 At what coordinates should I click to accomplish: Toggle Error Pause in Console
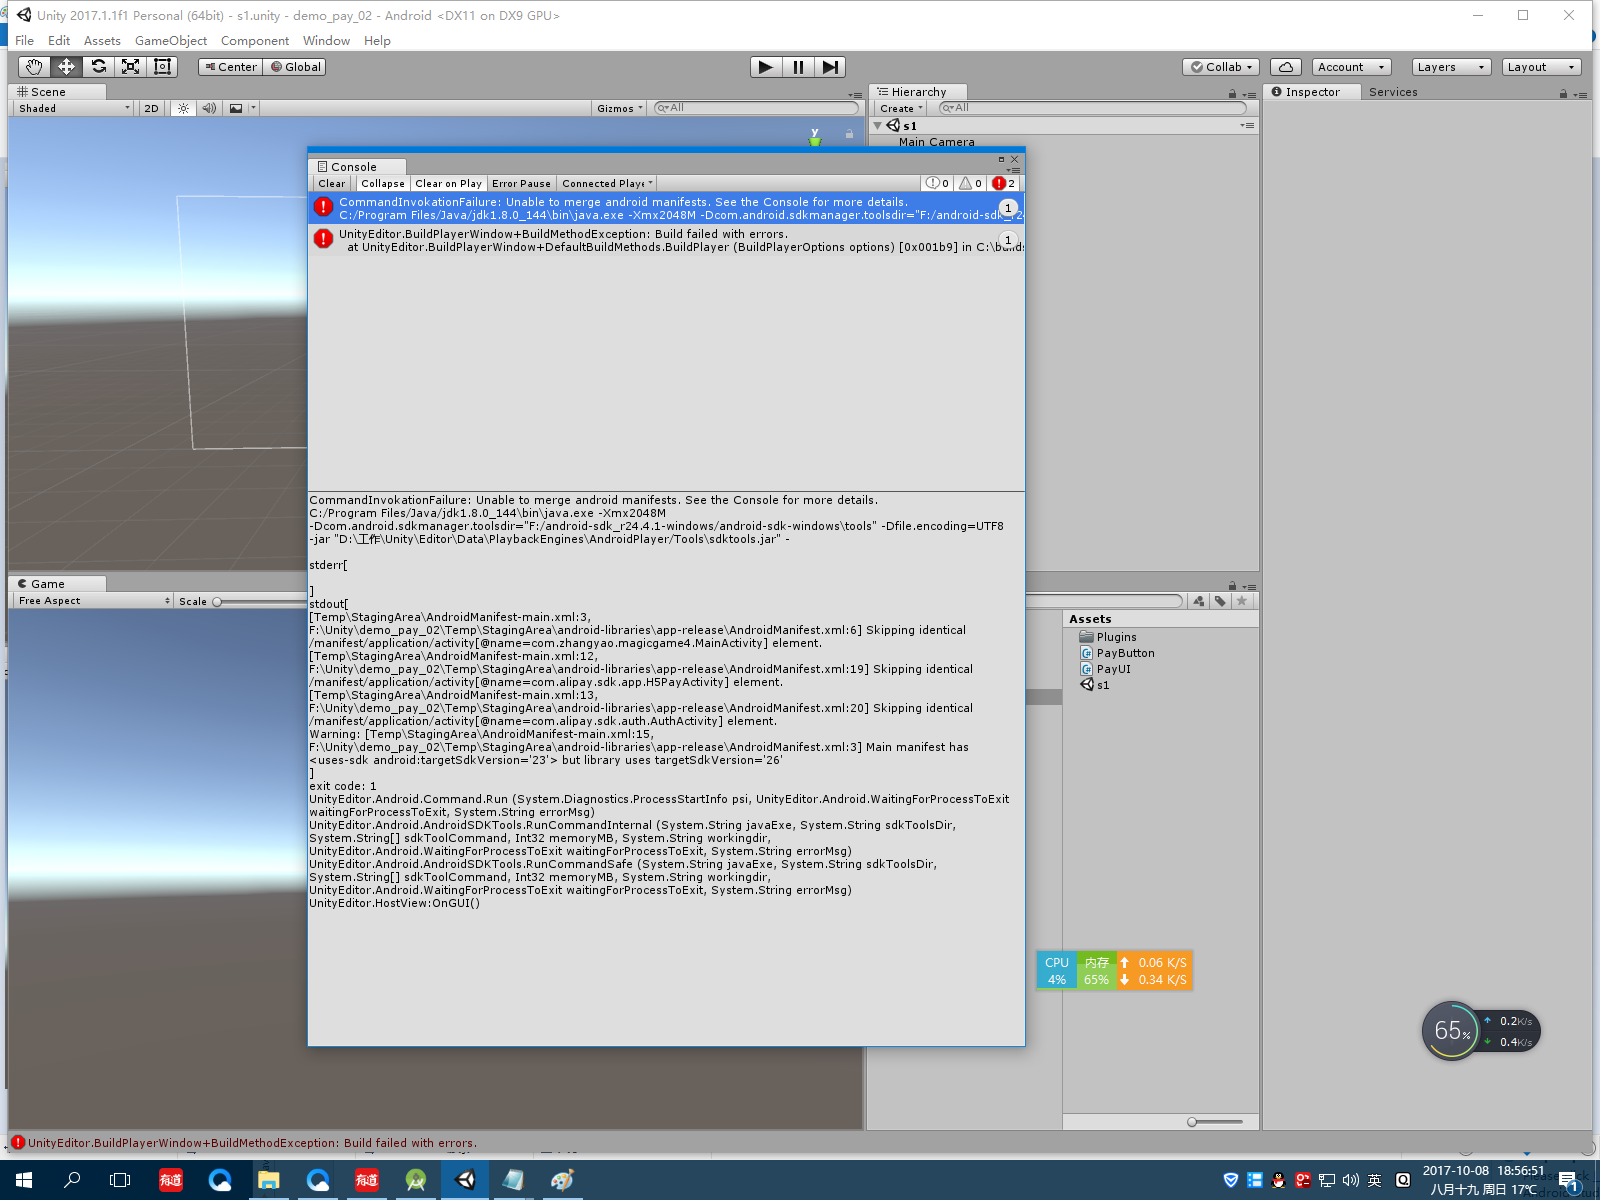[521, 183]
